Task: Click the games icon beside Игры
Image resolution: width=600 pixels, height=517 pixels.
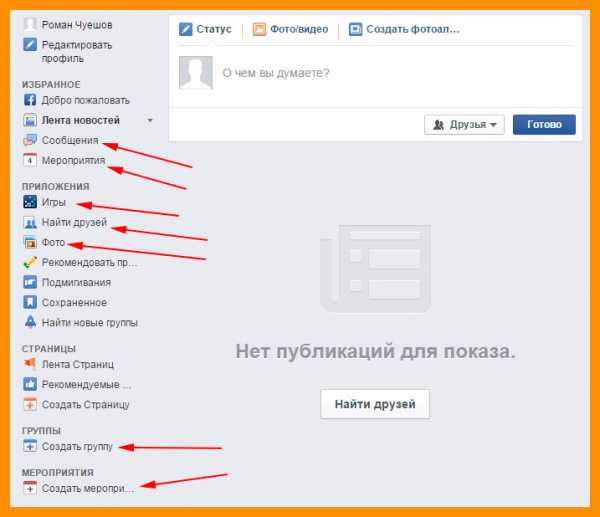Action: click(30, 202)
